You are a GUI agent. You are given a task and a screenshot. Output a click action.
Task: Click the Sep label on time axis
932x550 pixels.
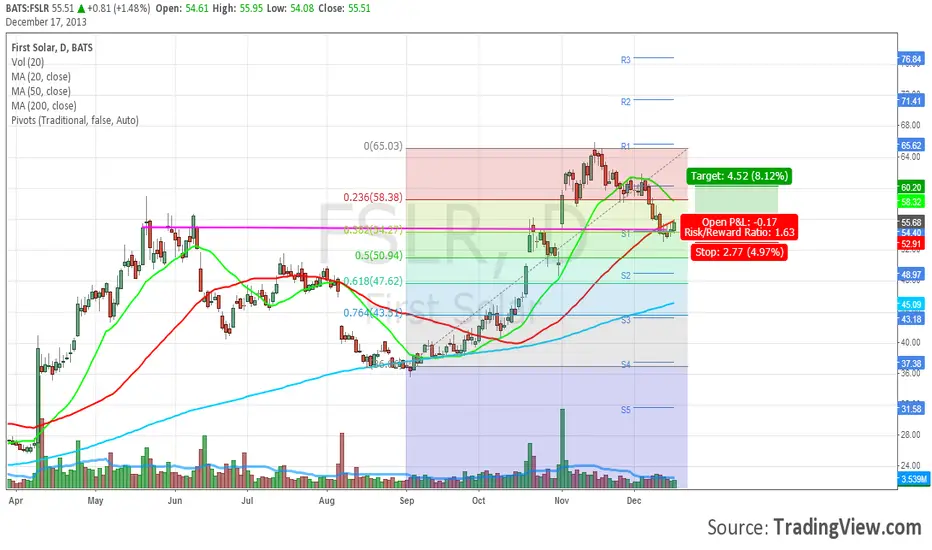coord(407,501)
